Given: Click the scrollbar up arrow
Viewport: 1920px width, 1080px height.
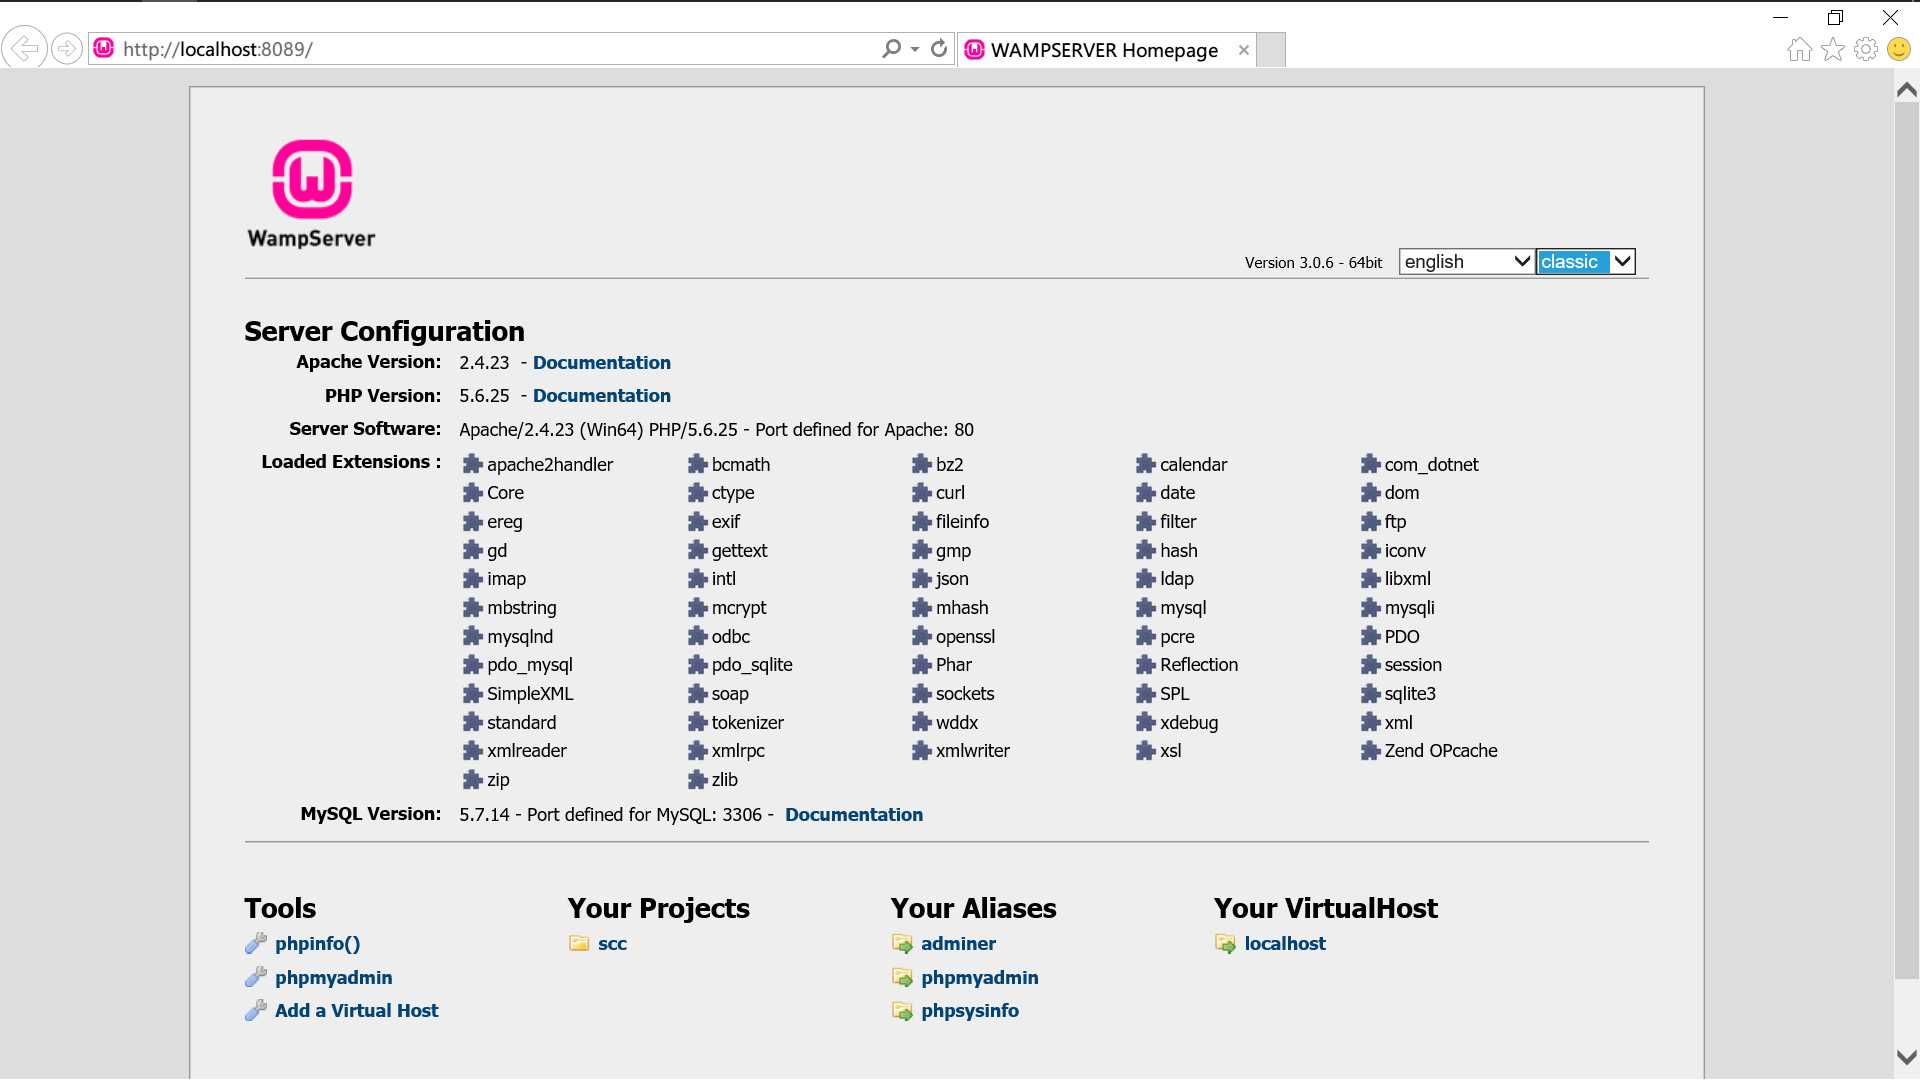Looking at the screenshot, I should [1906, 90].
